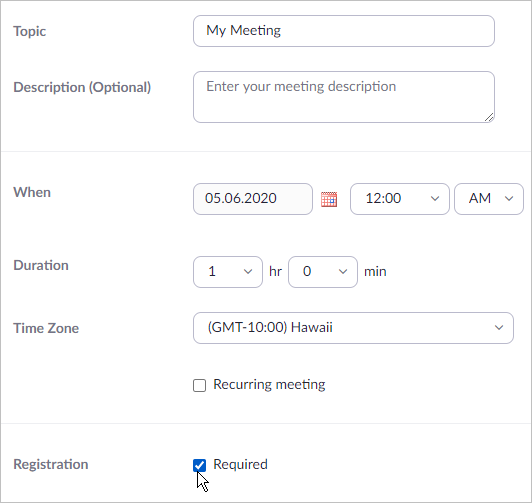
Task: Open the Time Zone dropdown showing Hawaii
Action: click(x=353, y=328)
